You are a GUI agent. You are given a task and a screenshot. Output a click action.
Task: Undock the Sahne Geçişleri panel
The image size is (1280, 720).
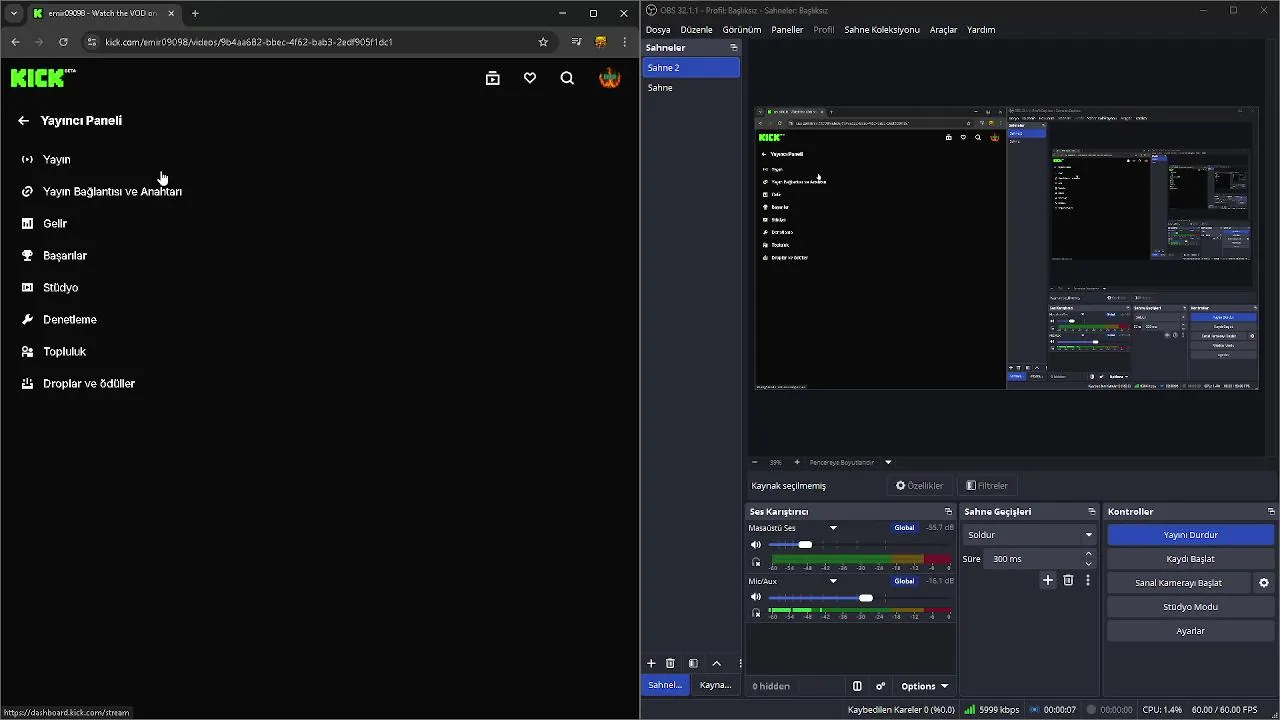[1091, 512]
